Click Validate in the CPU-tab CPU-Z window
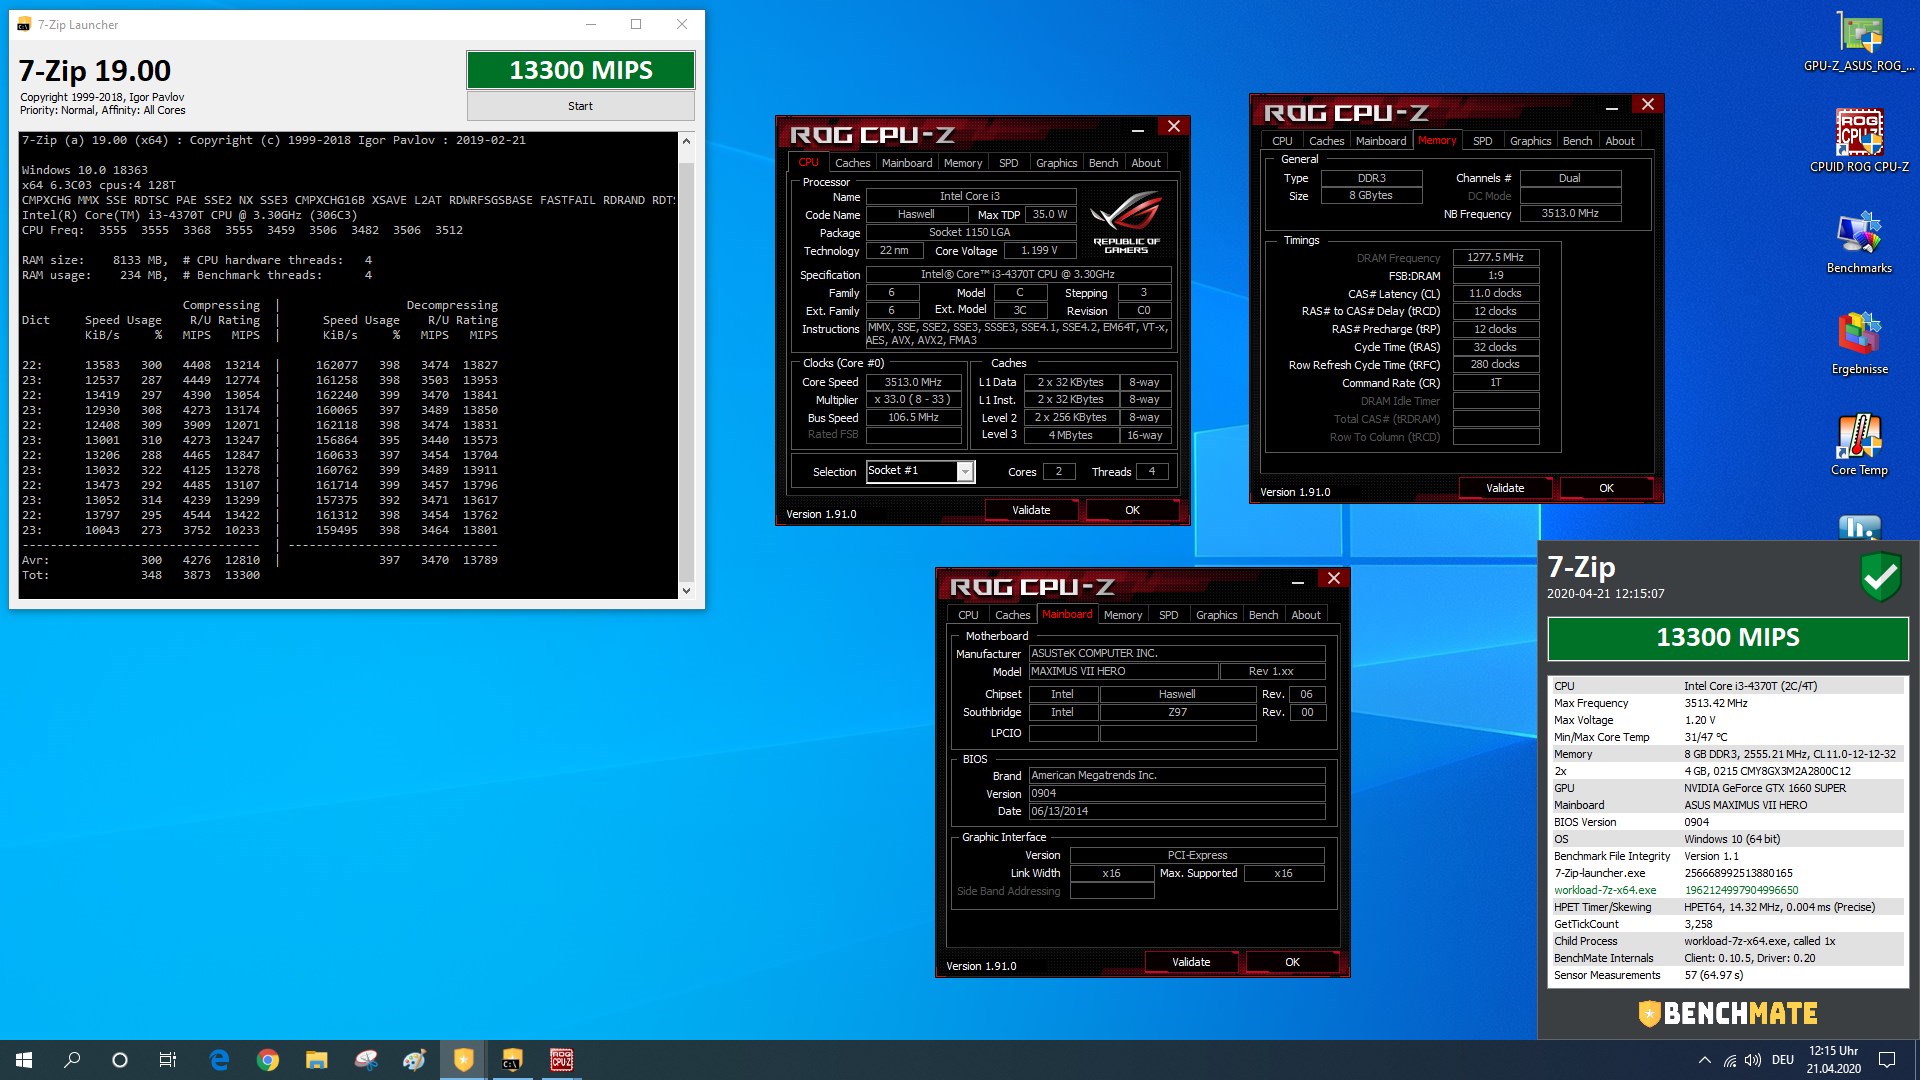The width and height of the screenshot is (1920, 1080). coord(1031,510)
